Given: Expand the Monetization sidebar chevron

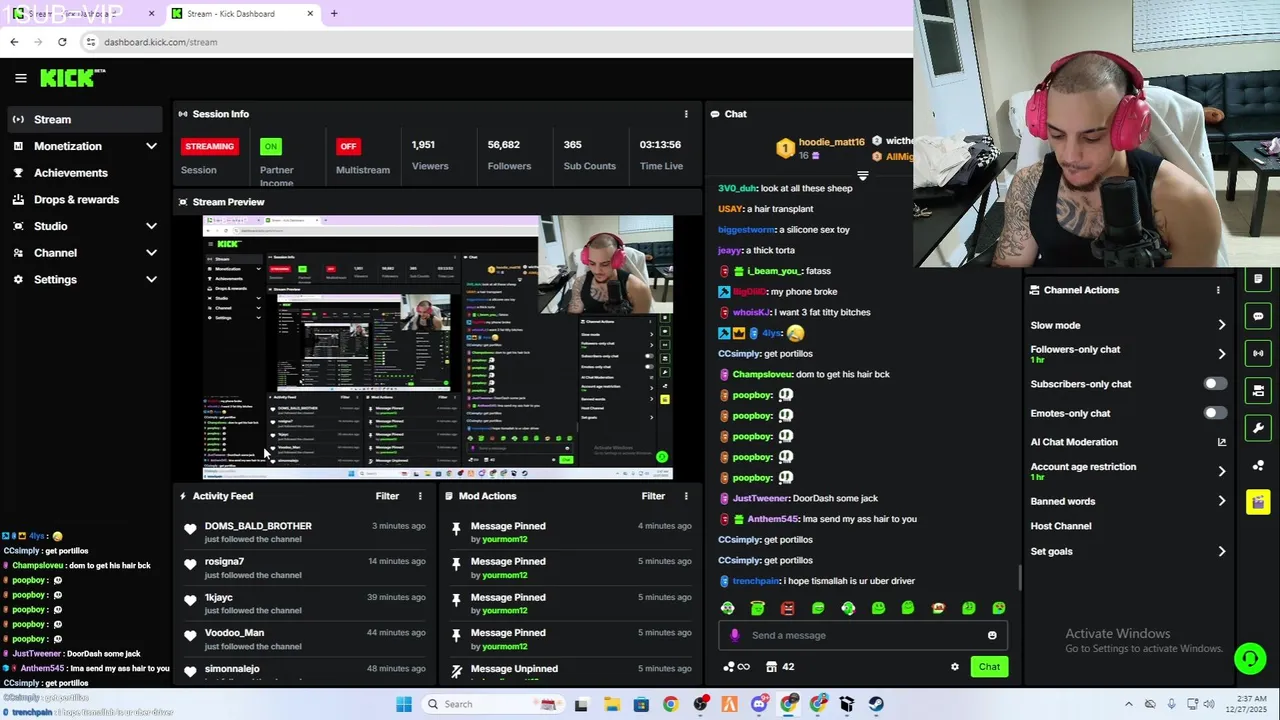Looking at the screenshot, I should pos(151,146).
